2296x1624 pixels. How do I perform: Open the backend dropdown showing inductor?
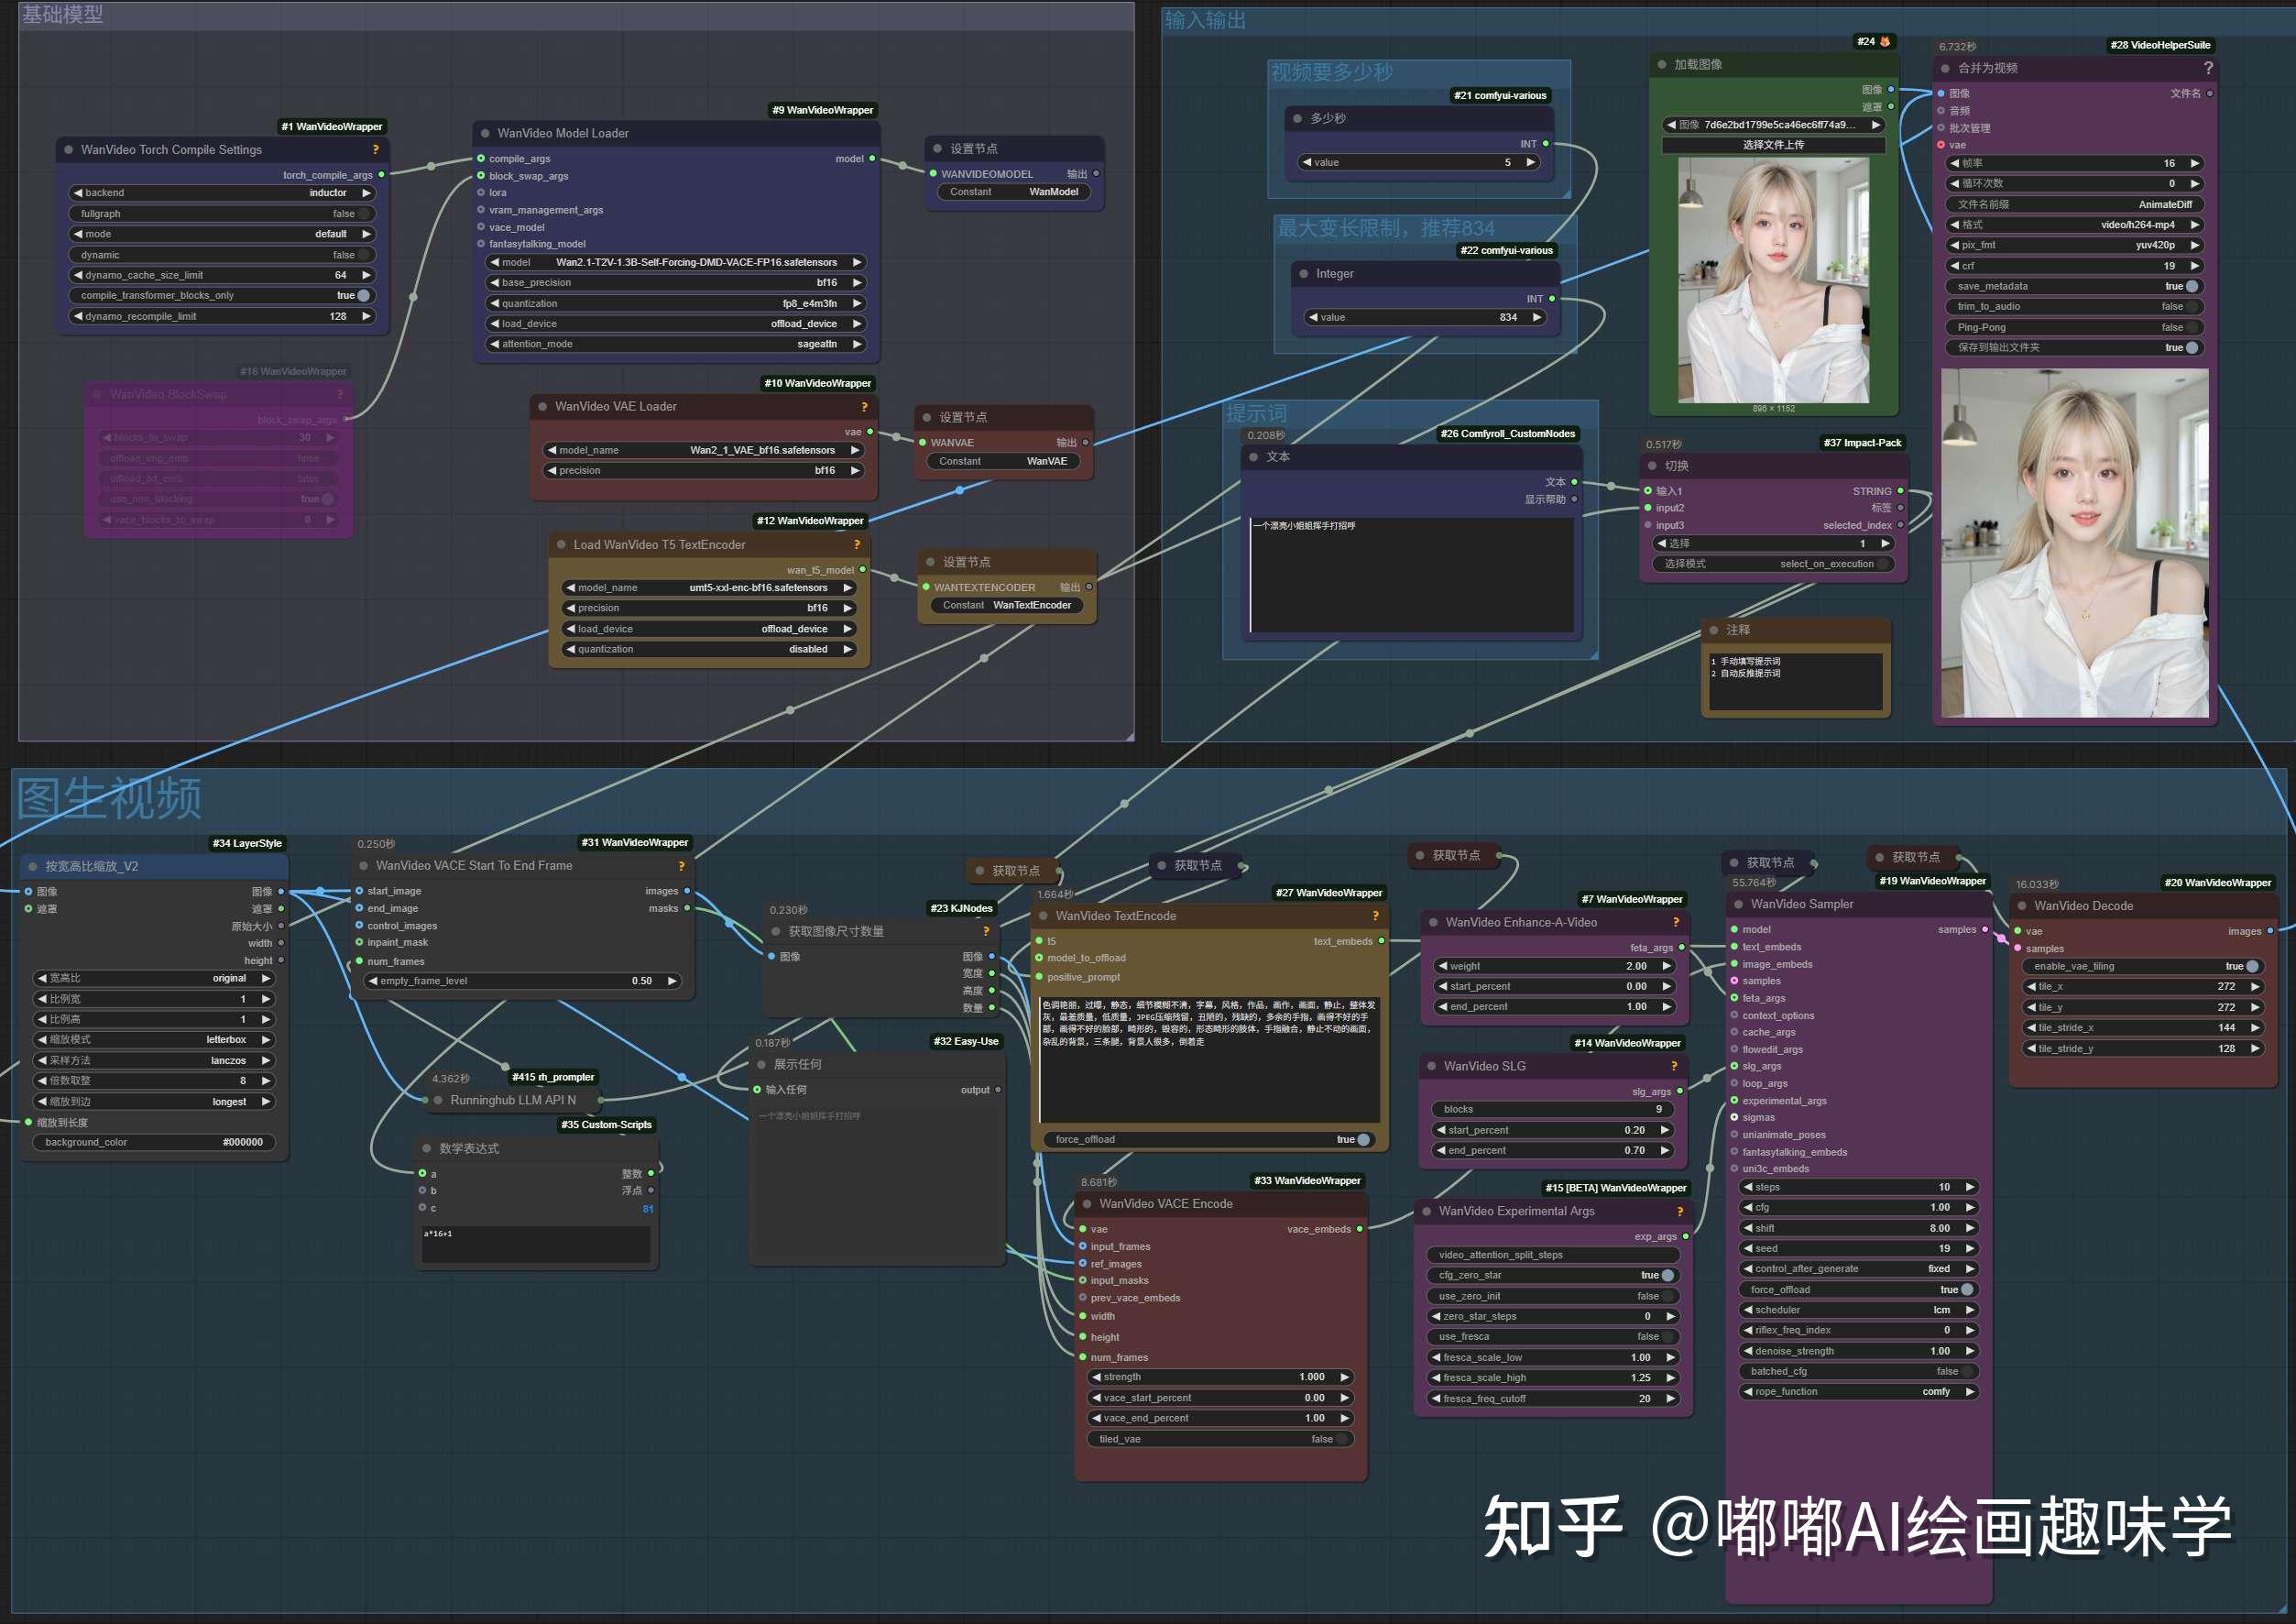[222, 192]
